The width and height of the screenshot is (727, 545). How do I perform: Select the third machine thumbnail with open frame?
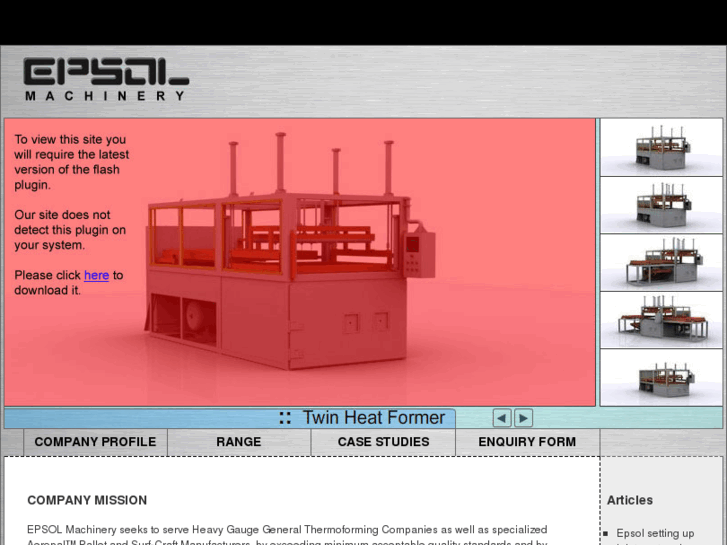pos(661,263)
